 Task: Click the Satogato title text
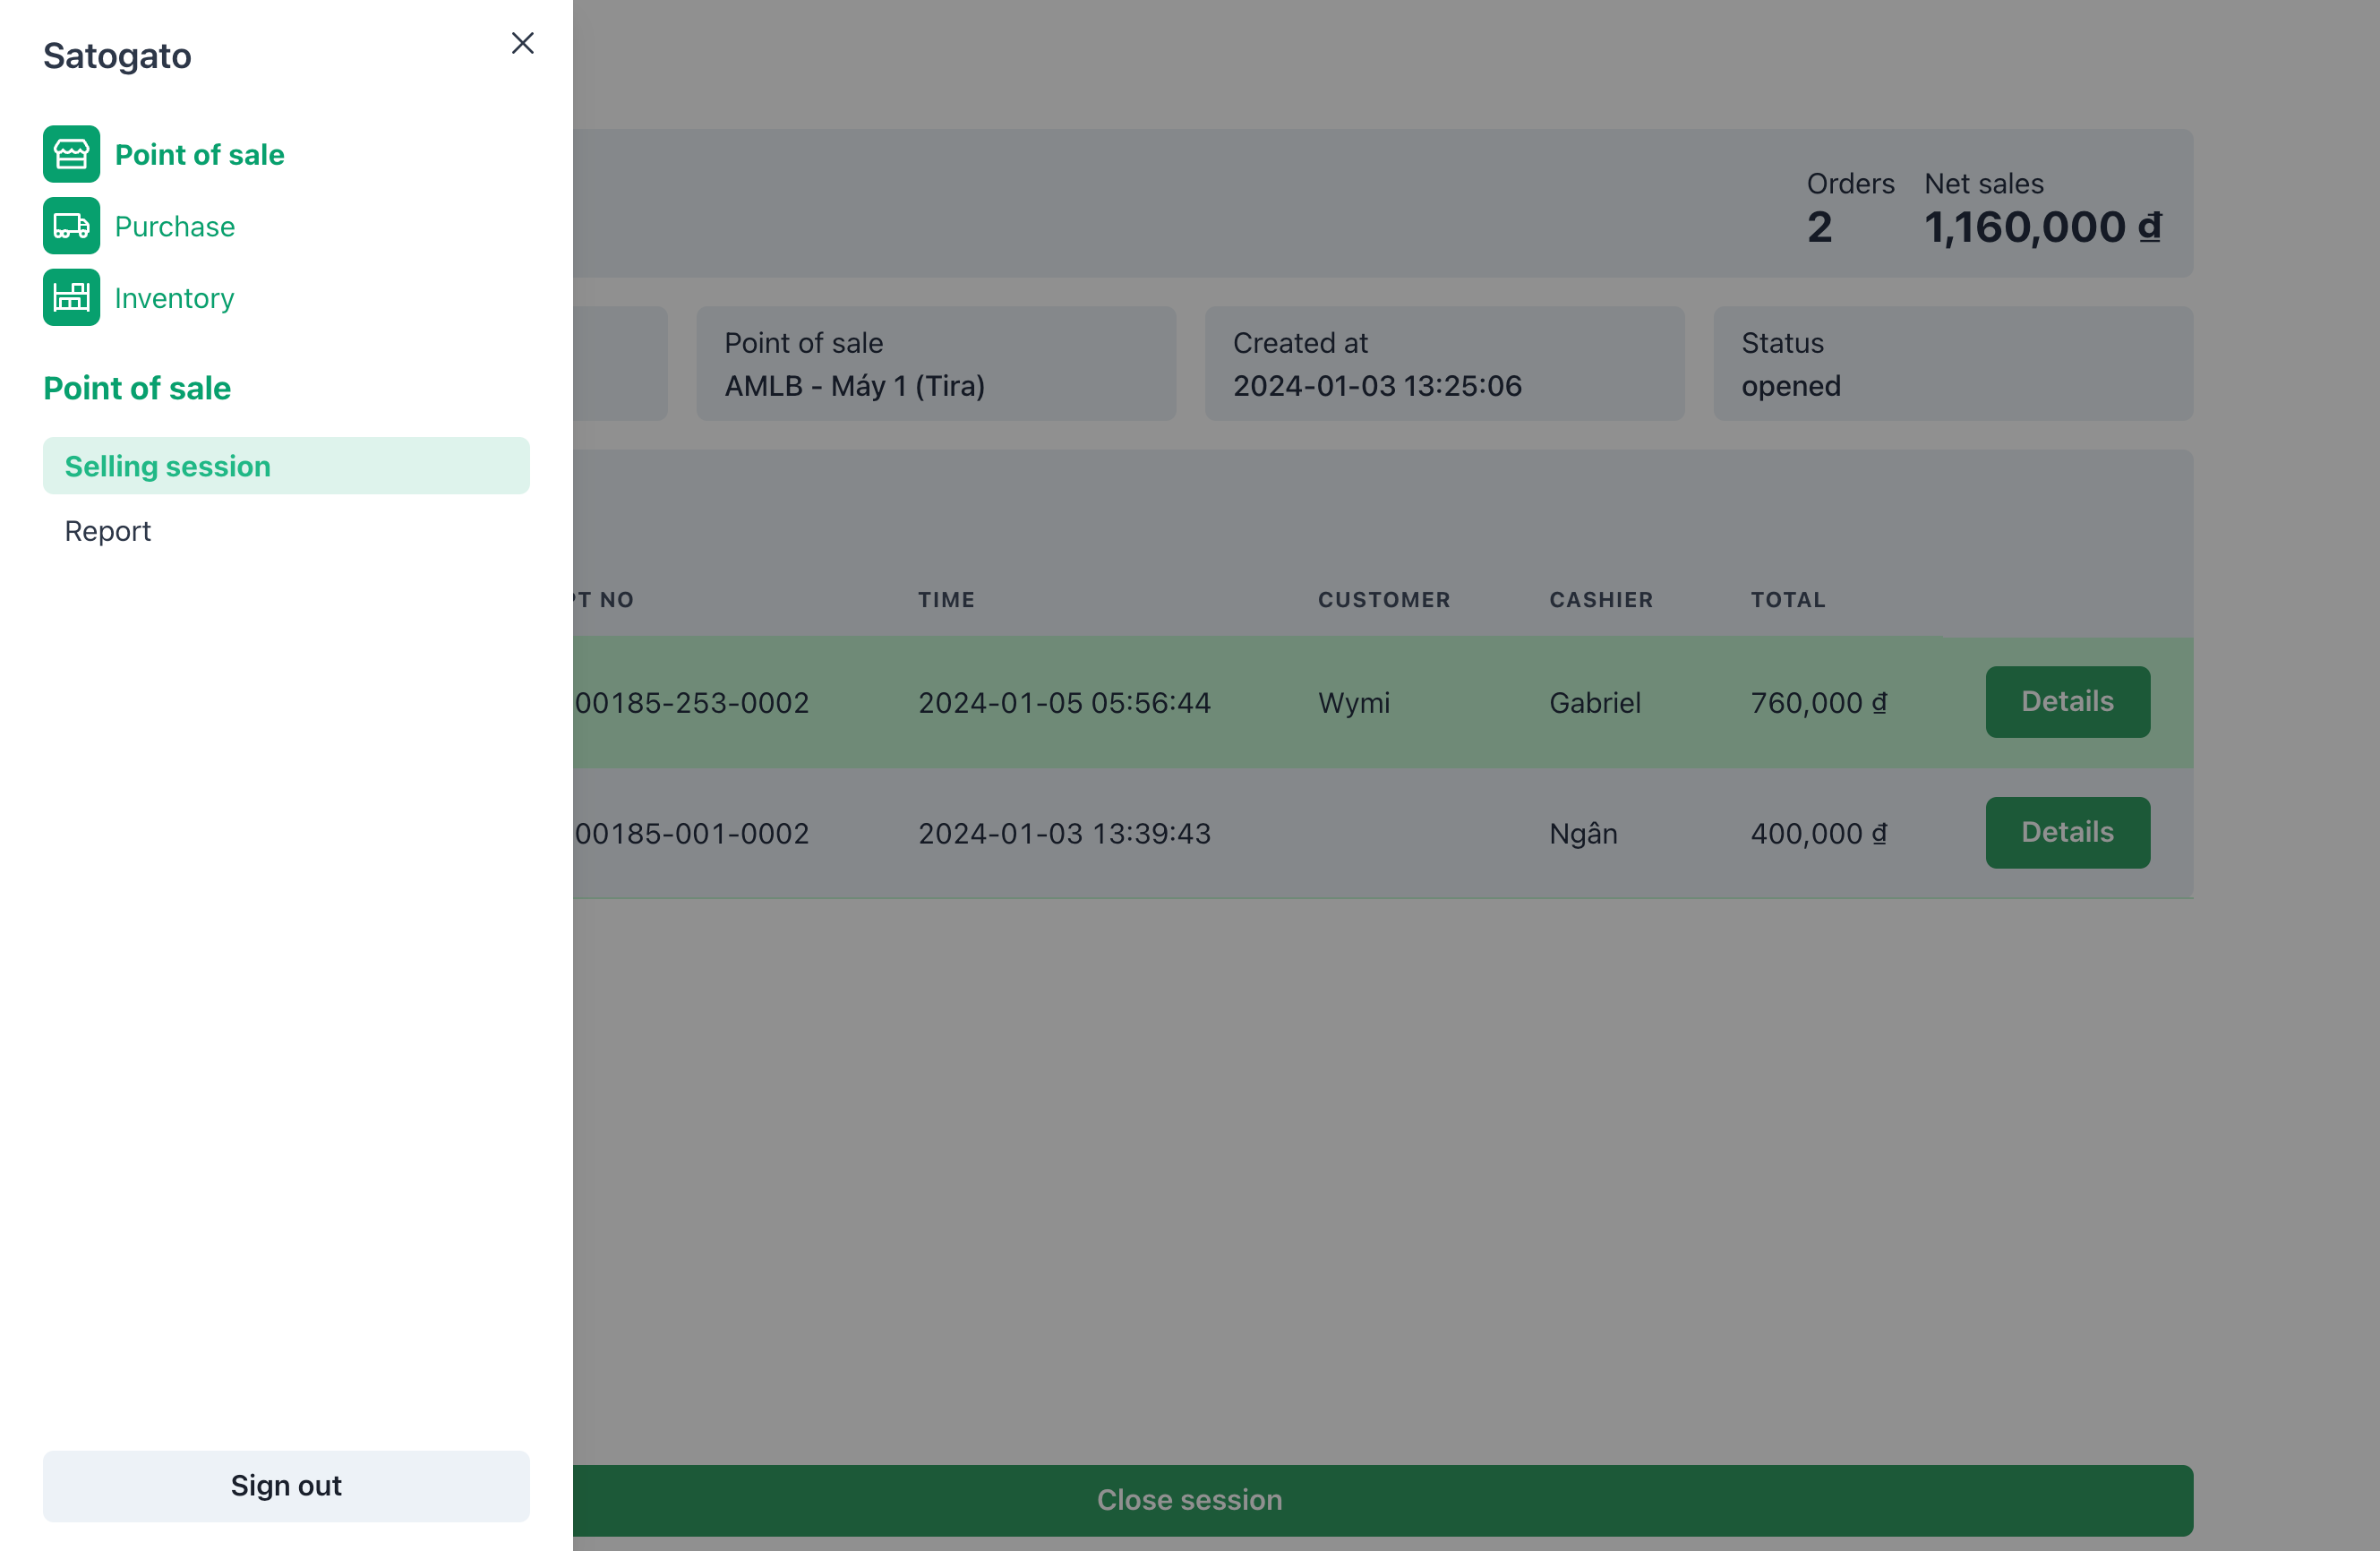click(x=117, y=56)
